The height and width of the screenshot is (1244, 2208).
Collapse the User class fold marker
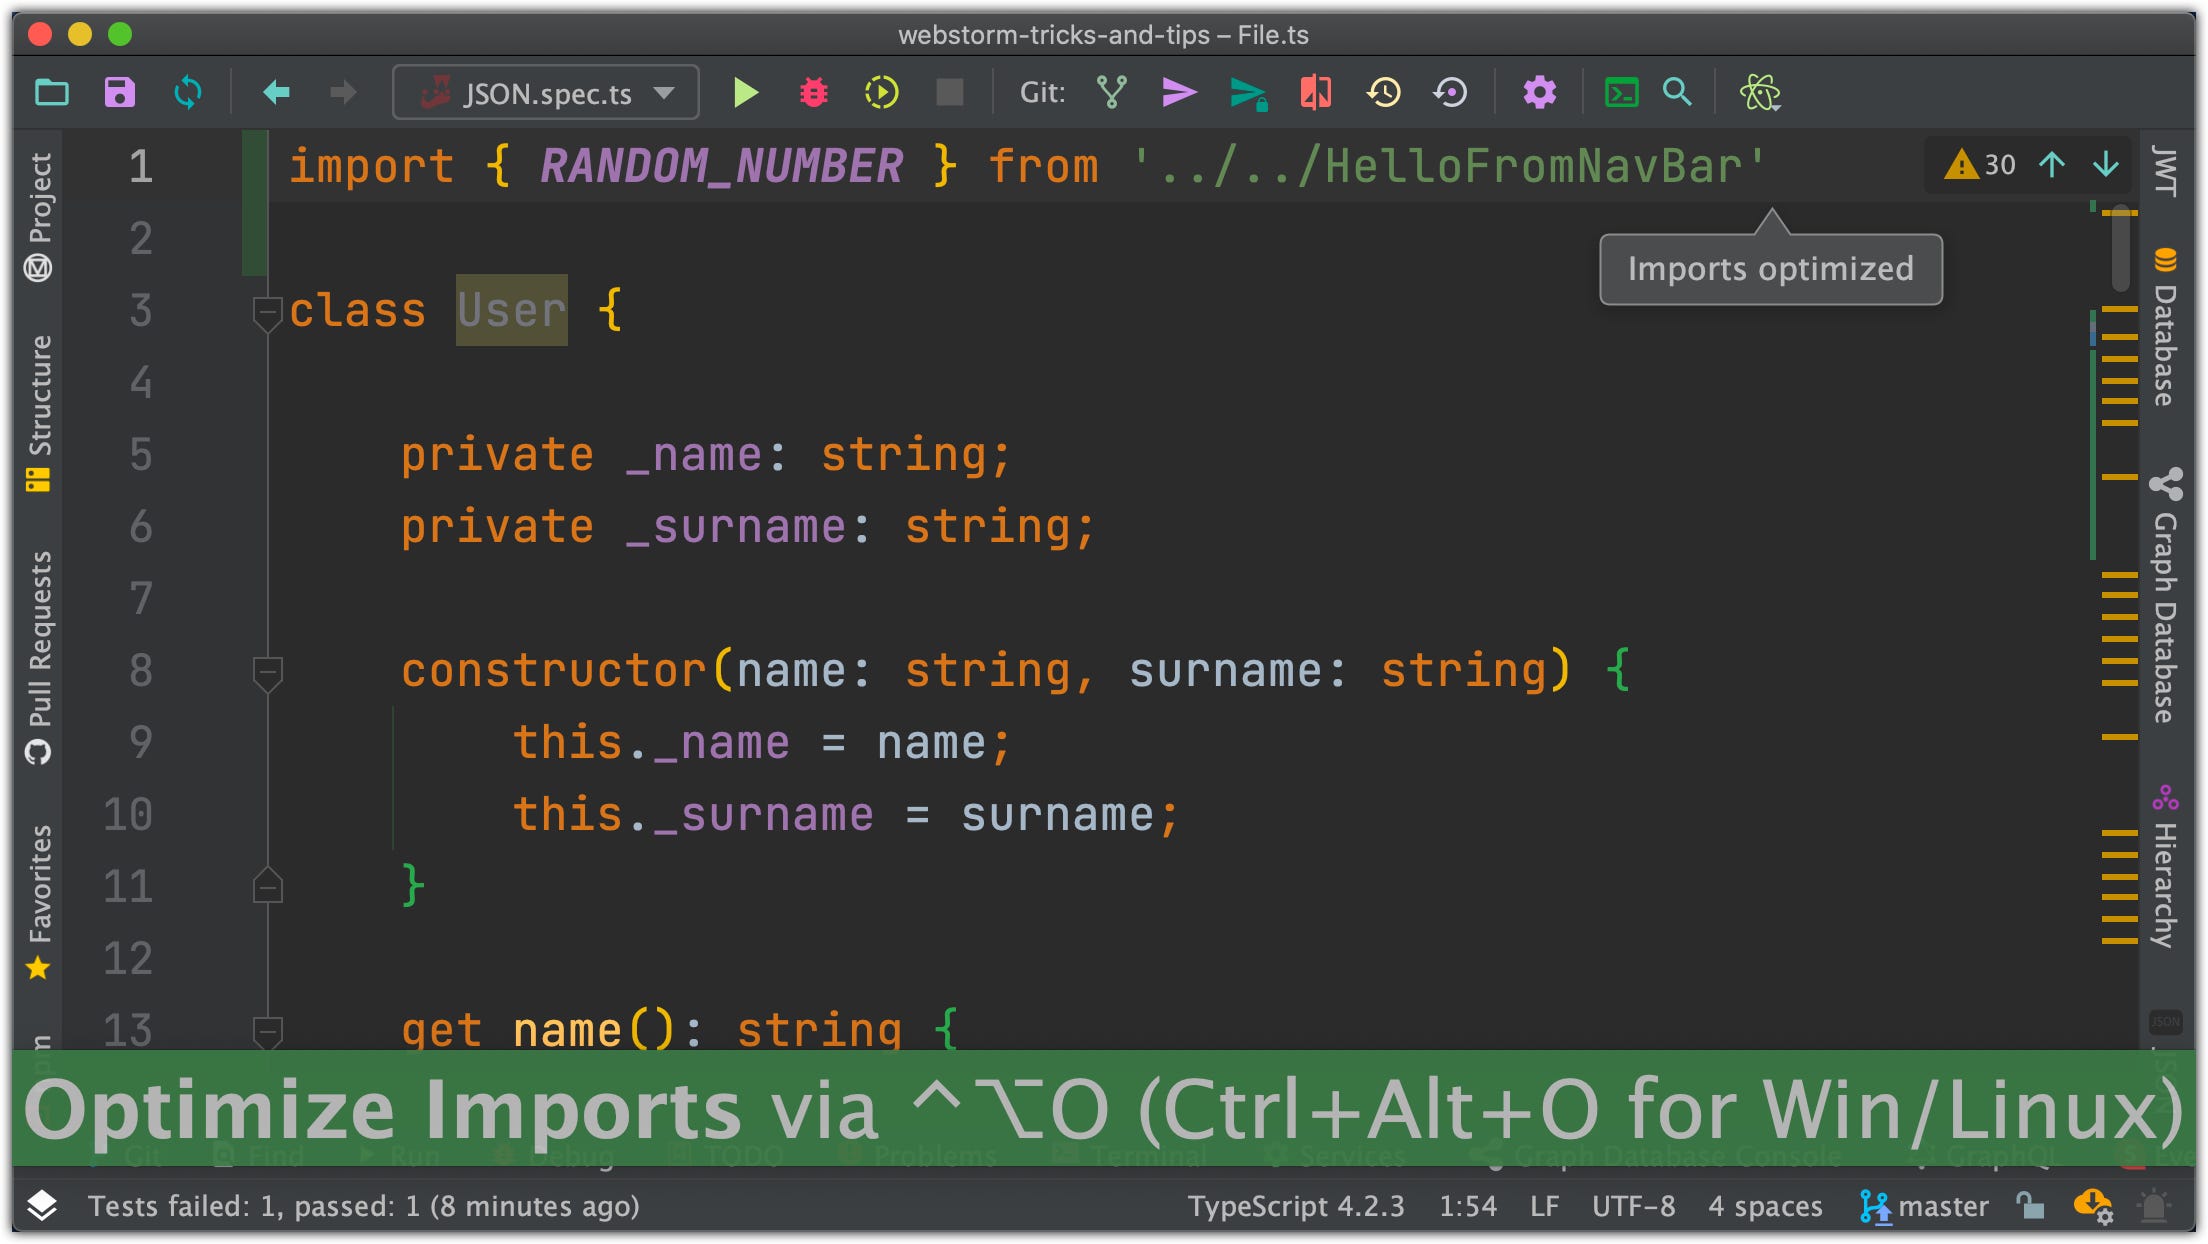(x=267, y=313)
